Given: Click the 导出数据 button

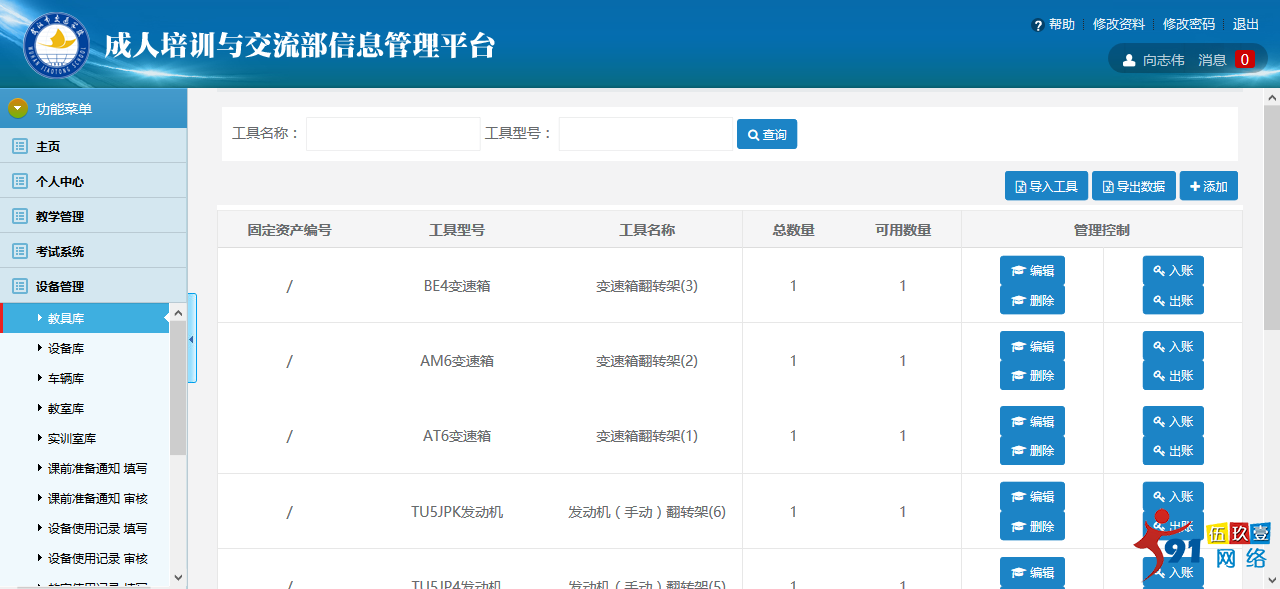Looking at the screenshot, I should (1133, 186).
